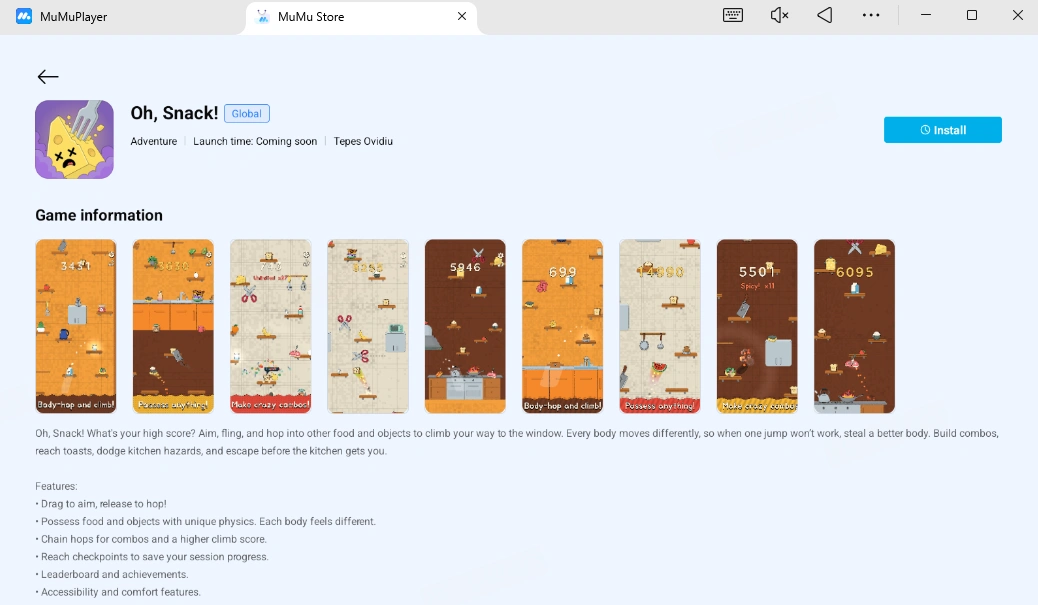Click the 'Launch time: Coming soon' text
This screenshot has width=1038, height=605.
(255, 141)
